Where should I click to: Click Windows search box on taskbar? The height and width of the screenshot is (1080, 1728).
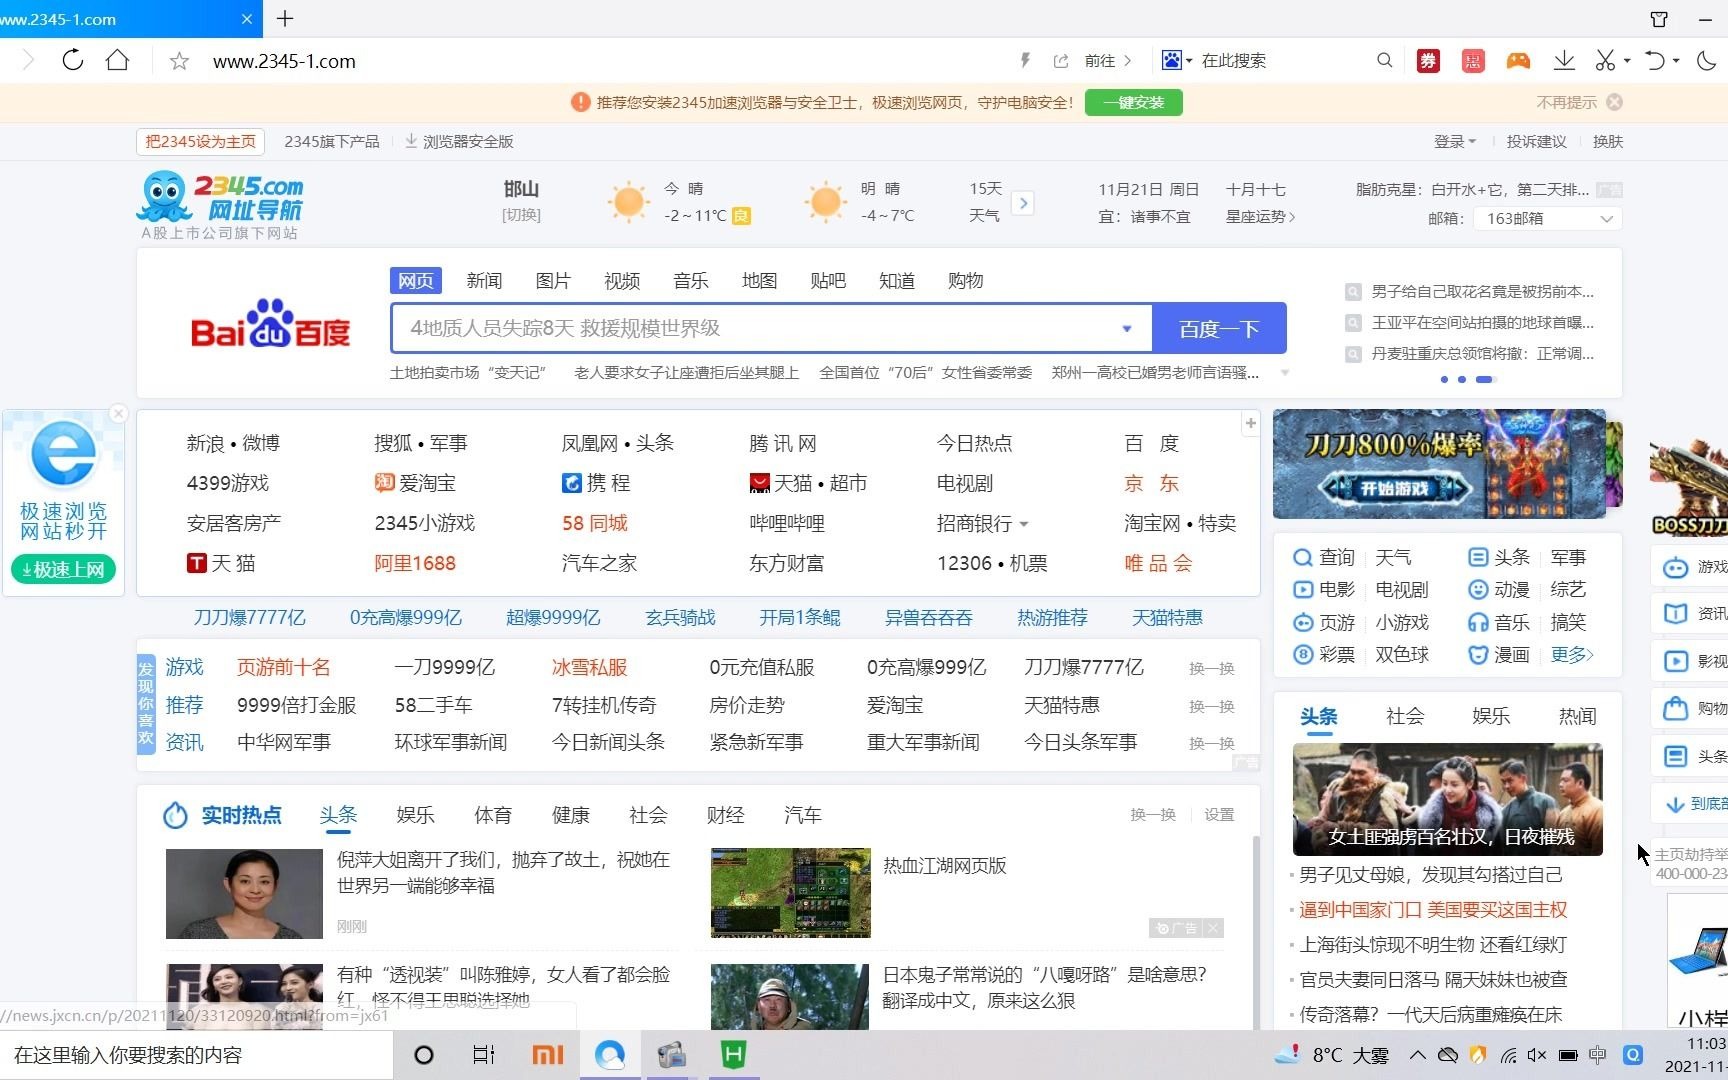(x=196, y=1055)
